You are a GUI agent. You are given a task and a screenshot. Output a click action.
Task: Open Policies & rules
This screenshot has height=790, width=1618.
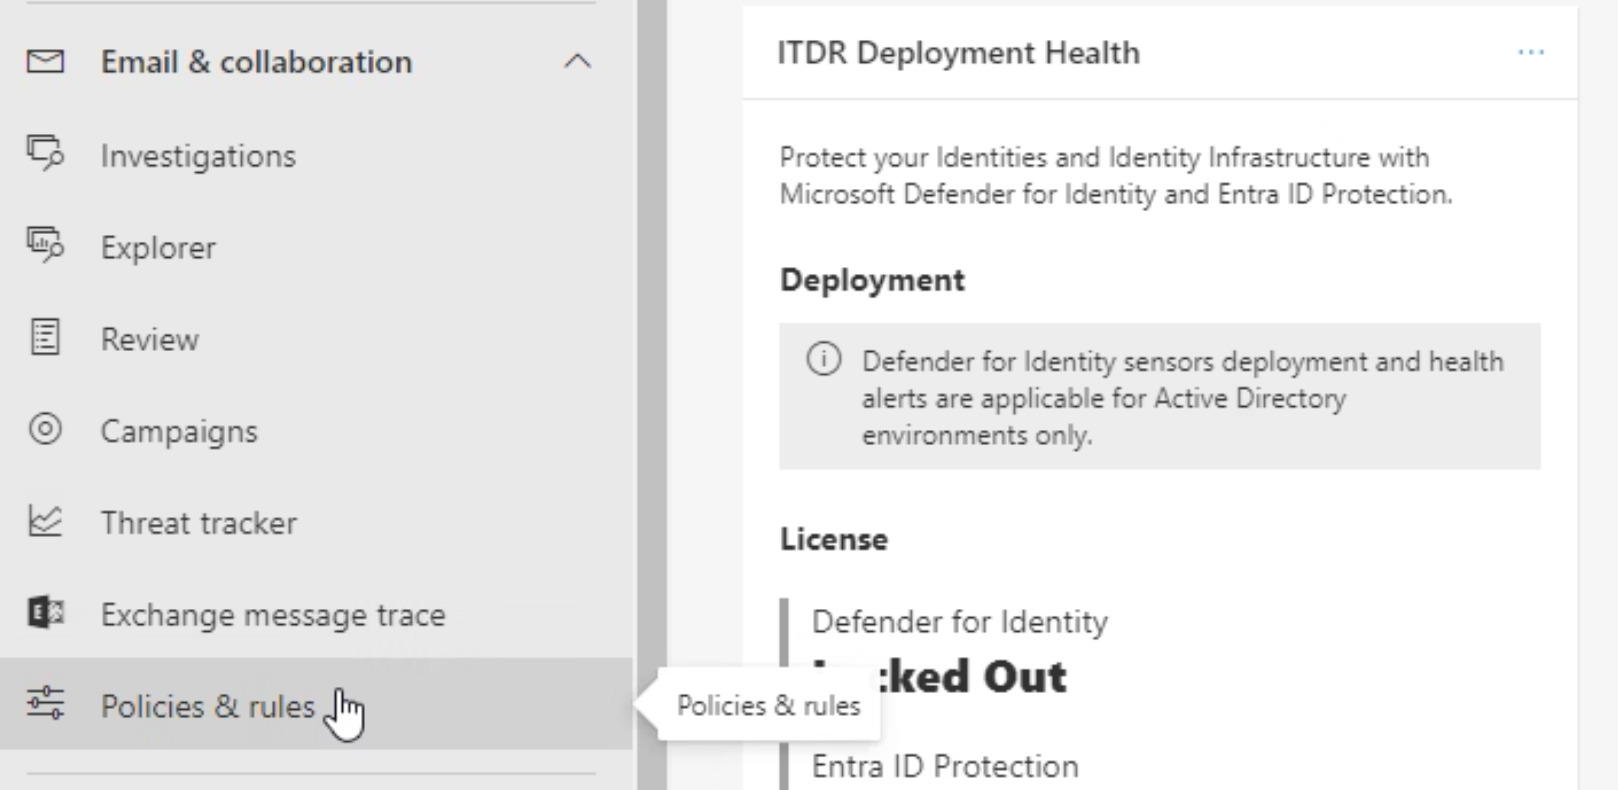coord(316,704)
